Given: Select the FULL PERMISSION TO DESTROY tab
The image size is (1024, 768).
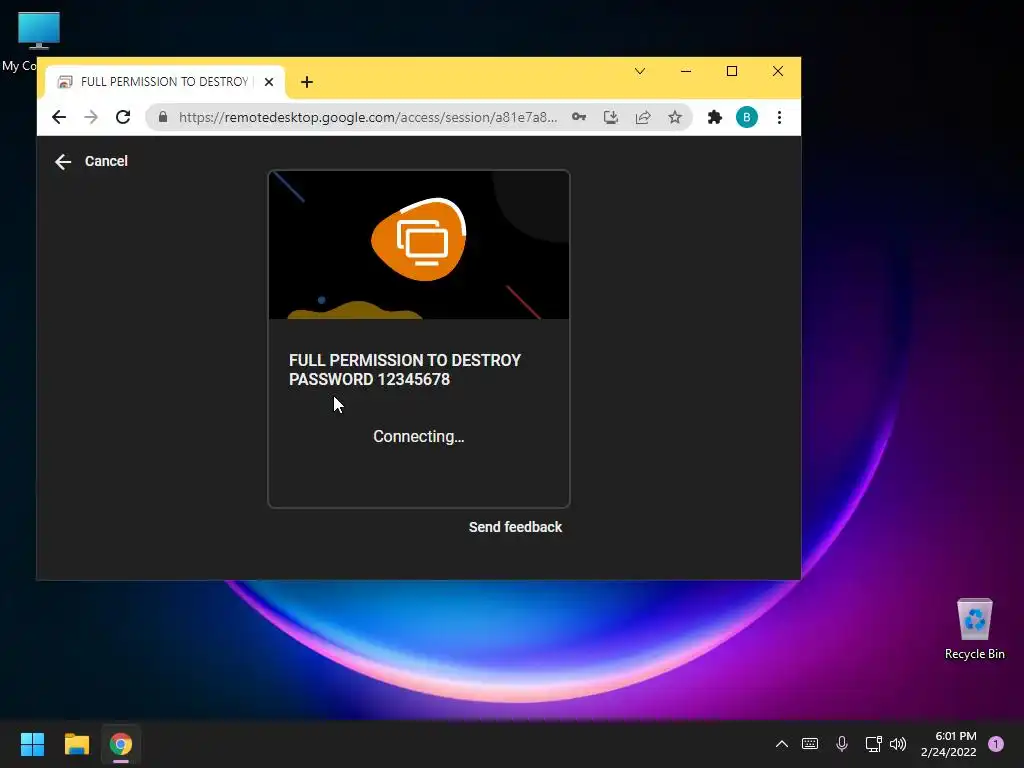Looking at the screenshot, I should click(x=166, y=82).
